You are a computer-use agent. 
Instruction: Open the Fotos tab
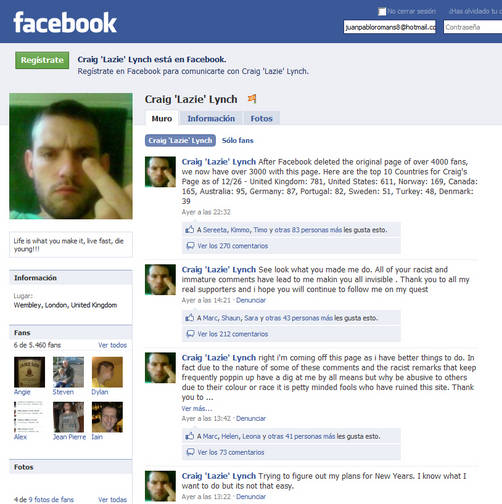point(261,118)
